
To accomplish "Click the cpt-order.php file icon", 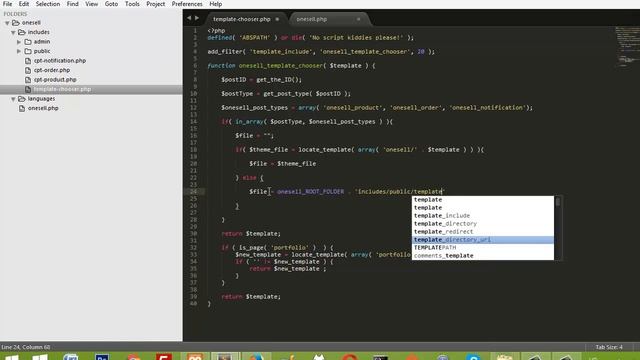I will point(28,70).
